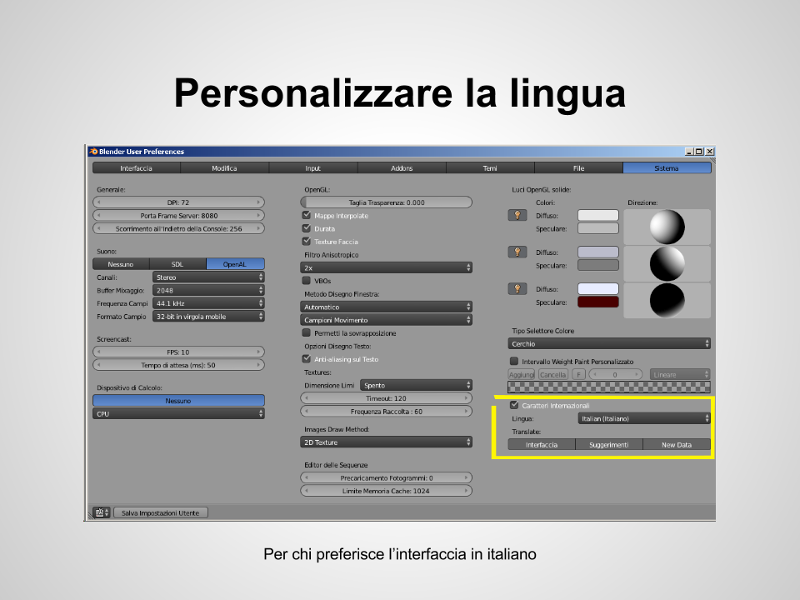Switch to Input tab
The image size is (800, 600).
point(313,168)
